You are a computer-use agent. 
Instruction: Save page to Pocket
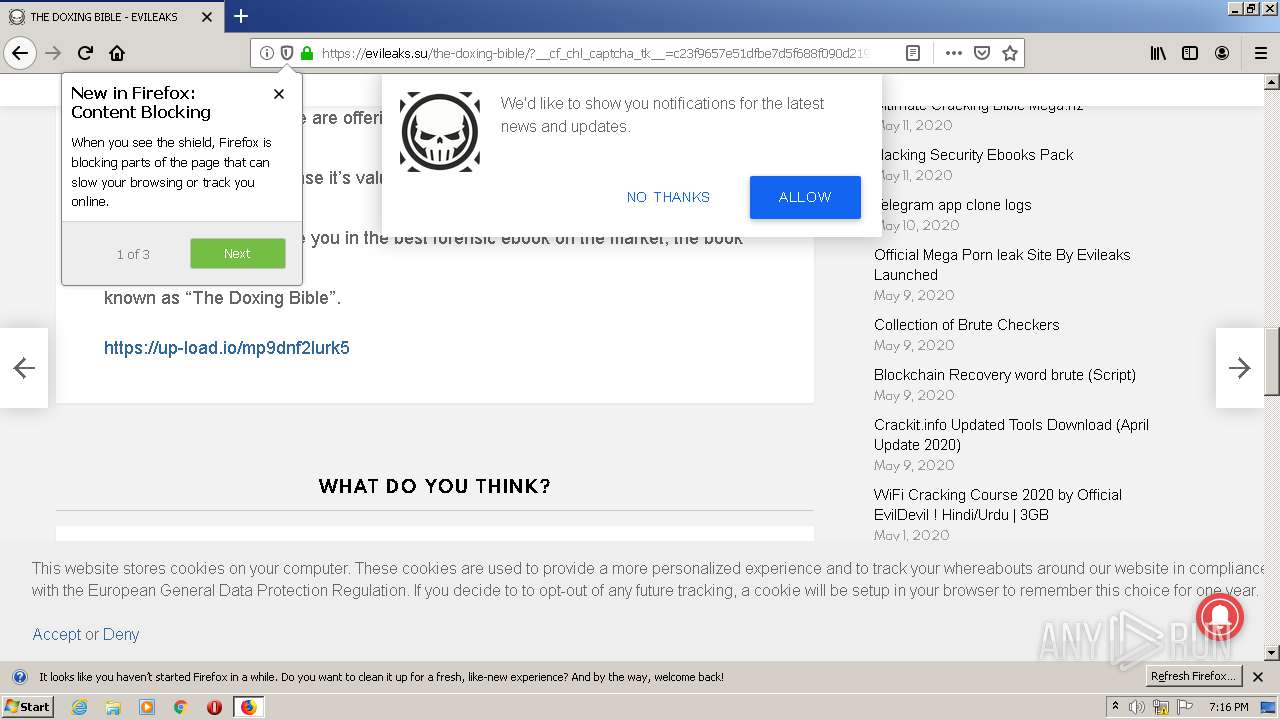click(x=982, y=53)
